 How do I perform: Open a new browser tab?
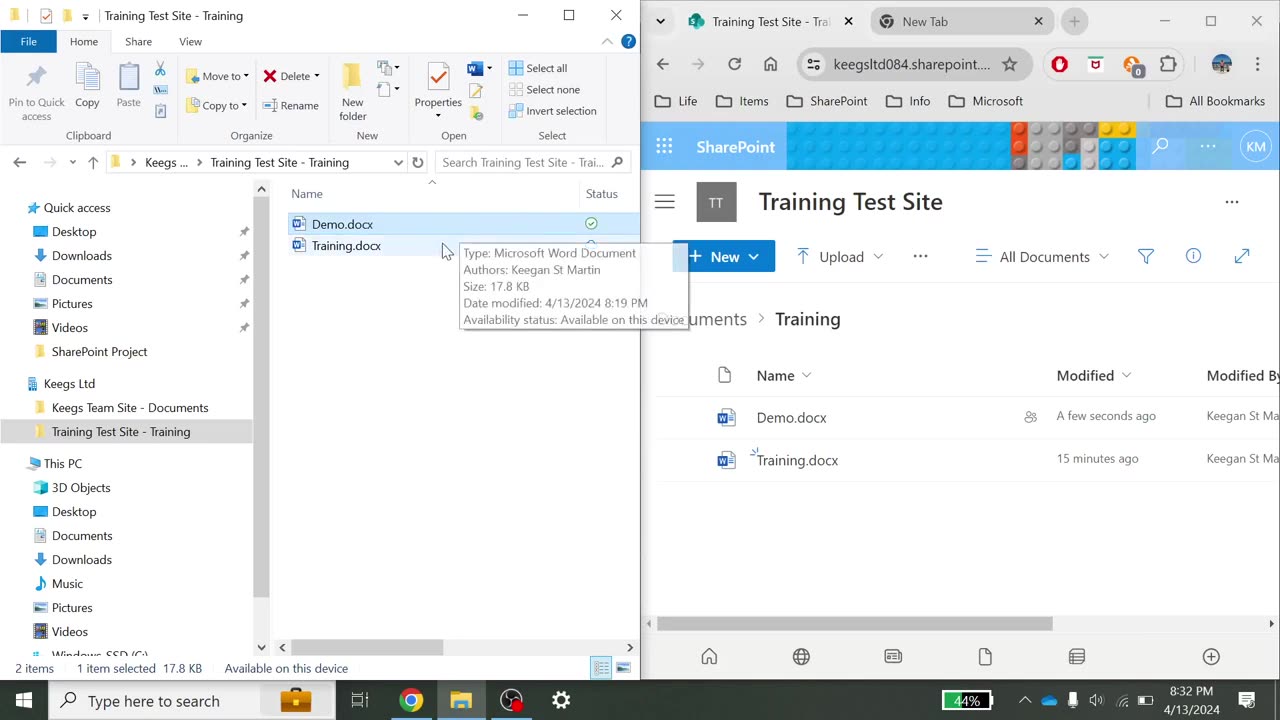pos(1074,21)
